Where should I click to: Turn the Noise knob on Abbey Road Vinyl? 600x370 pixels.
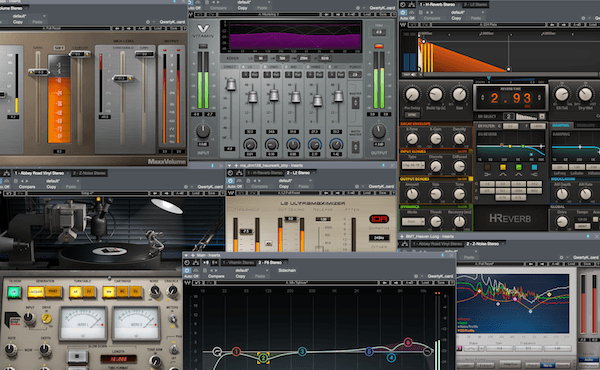coord(155,292)
